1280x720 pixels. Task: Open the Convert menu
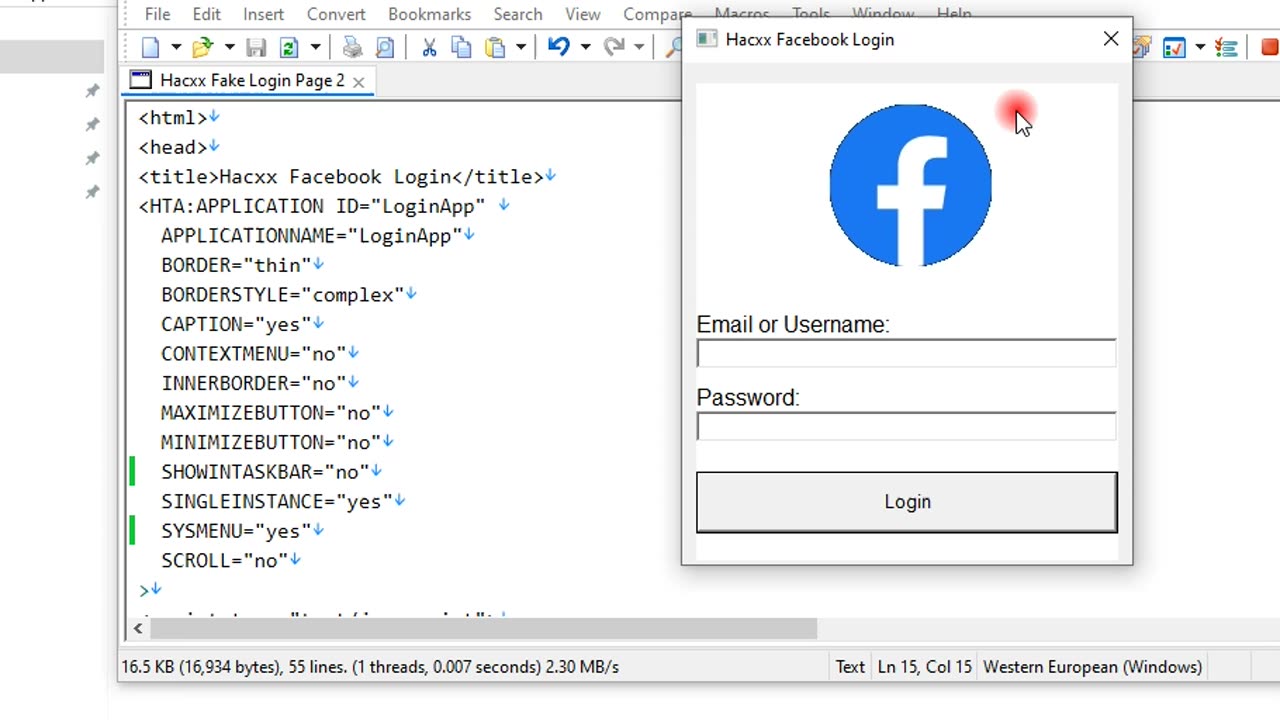point(336,14)
